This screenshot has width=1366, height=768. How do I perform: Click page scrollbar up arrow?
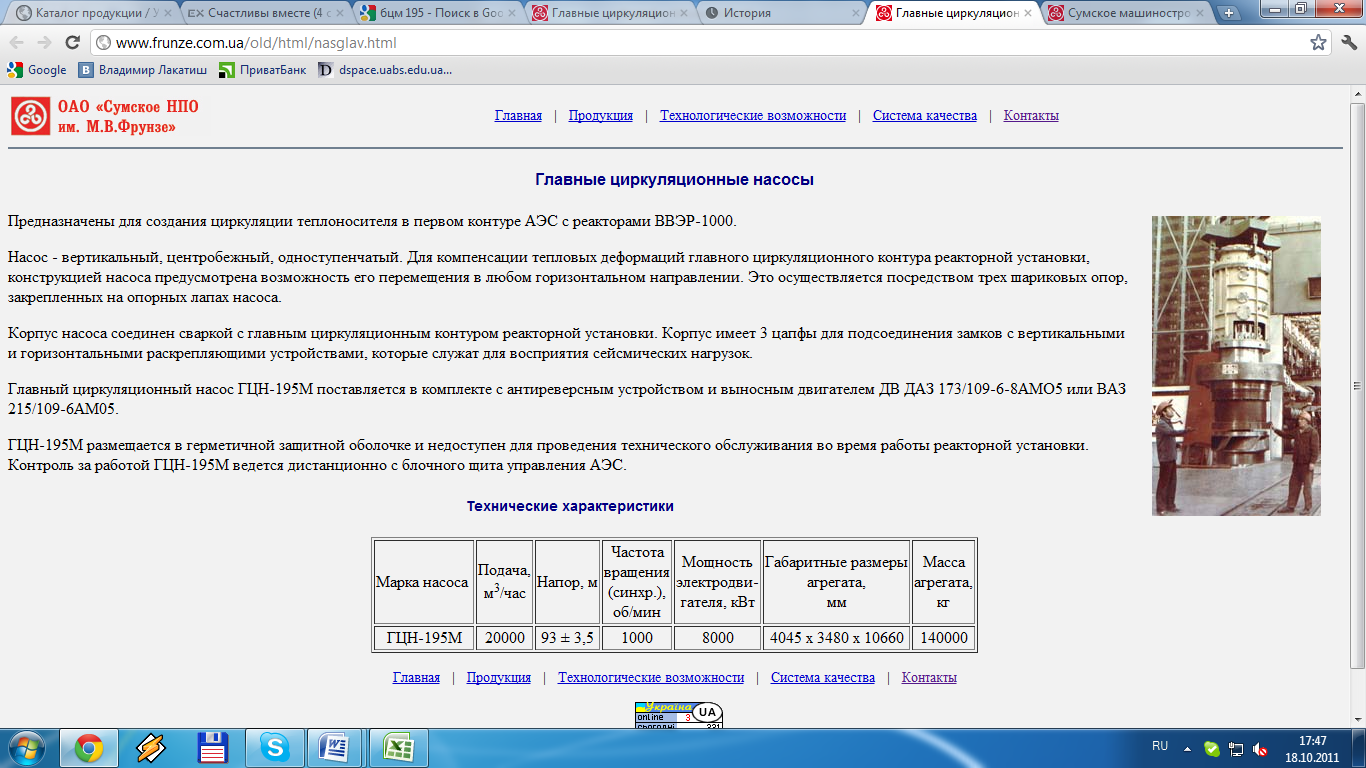[1358, 95]
